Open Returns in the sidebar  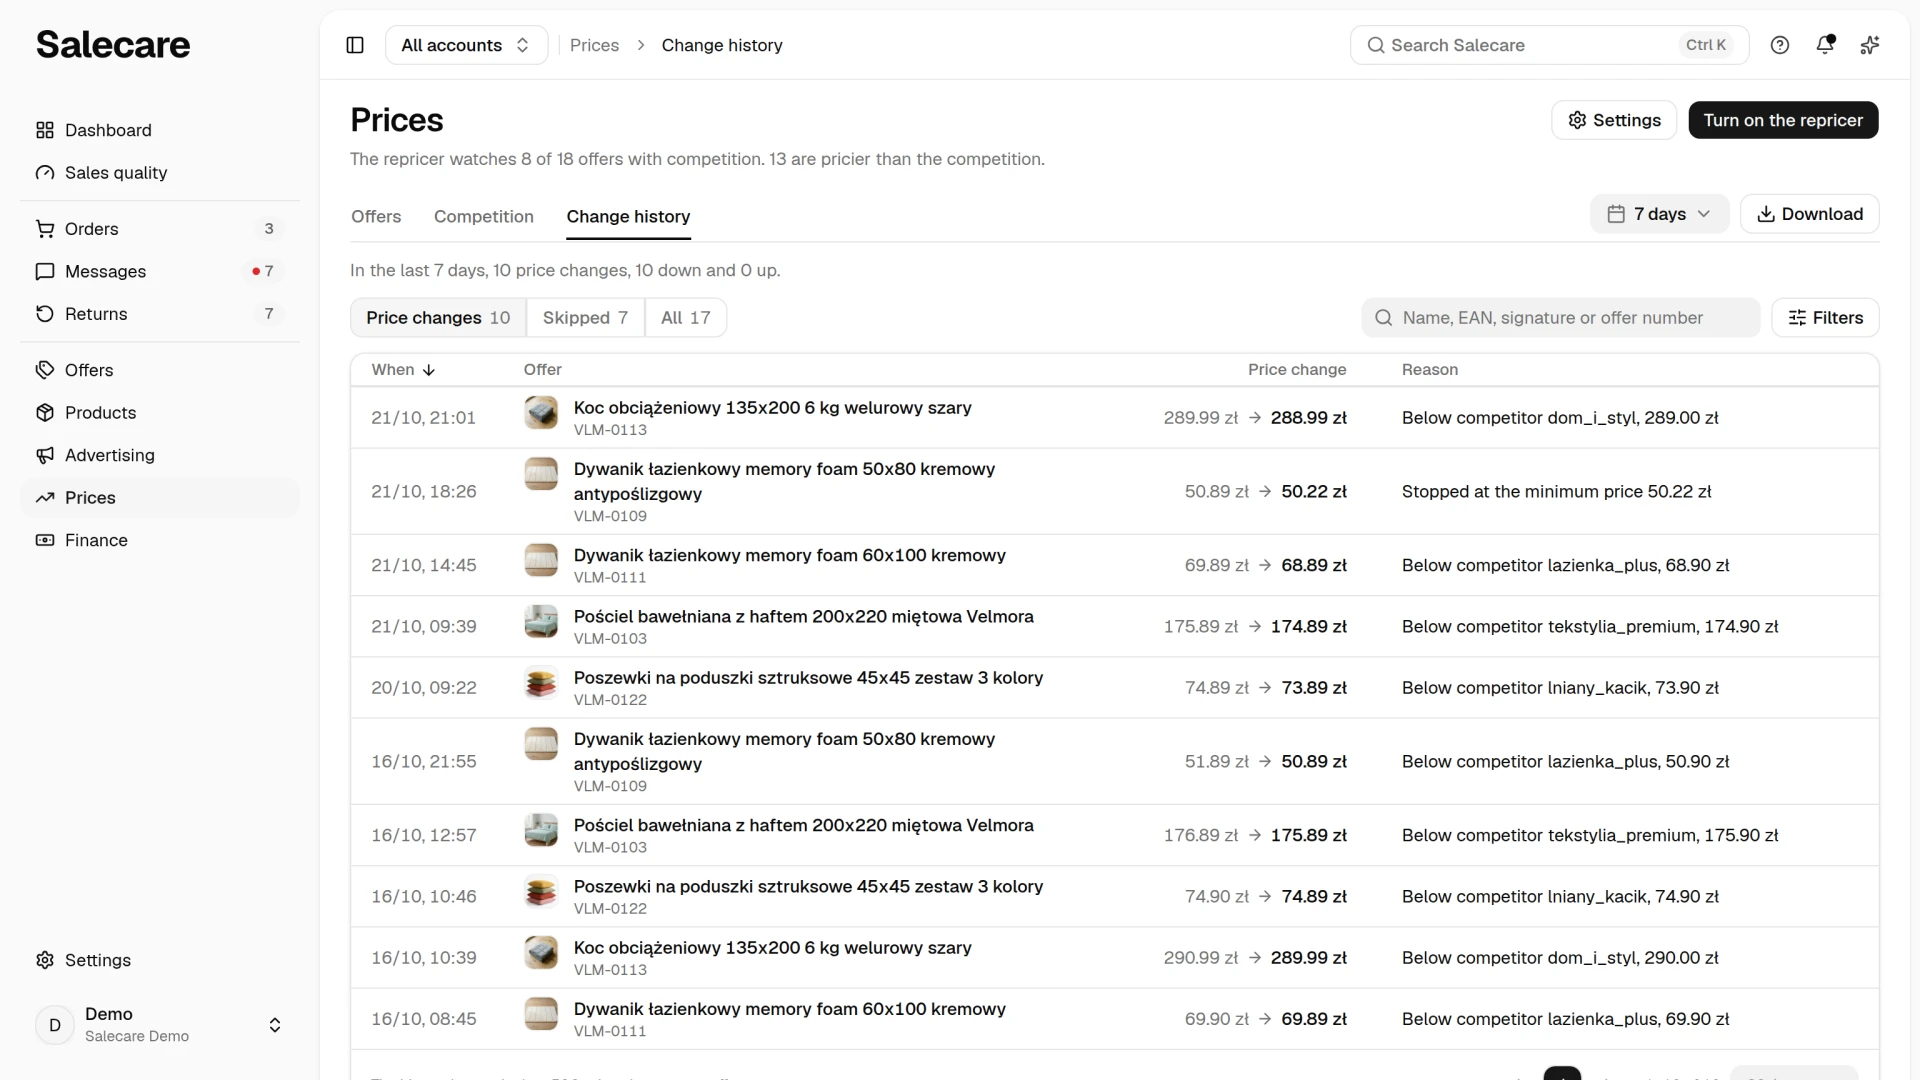[160, 314]
